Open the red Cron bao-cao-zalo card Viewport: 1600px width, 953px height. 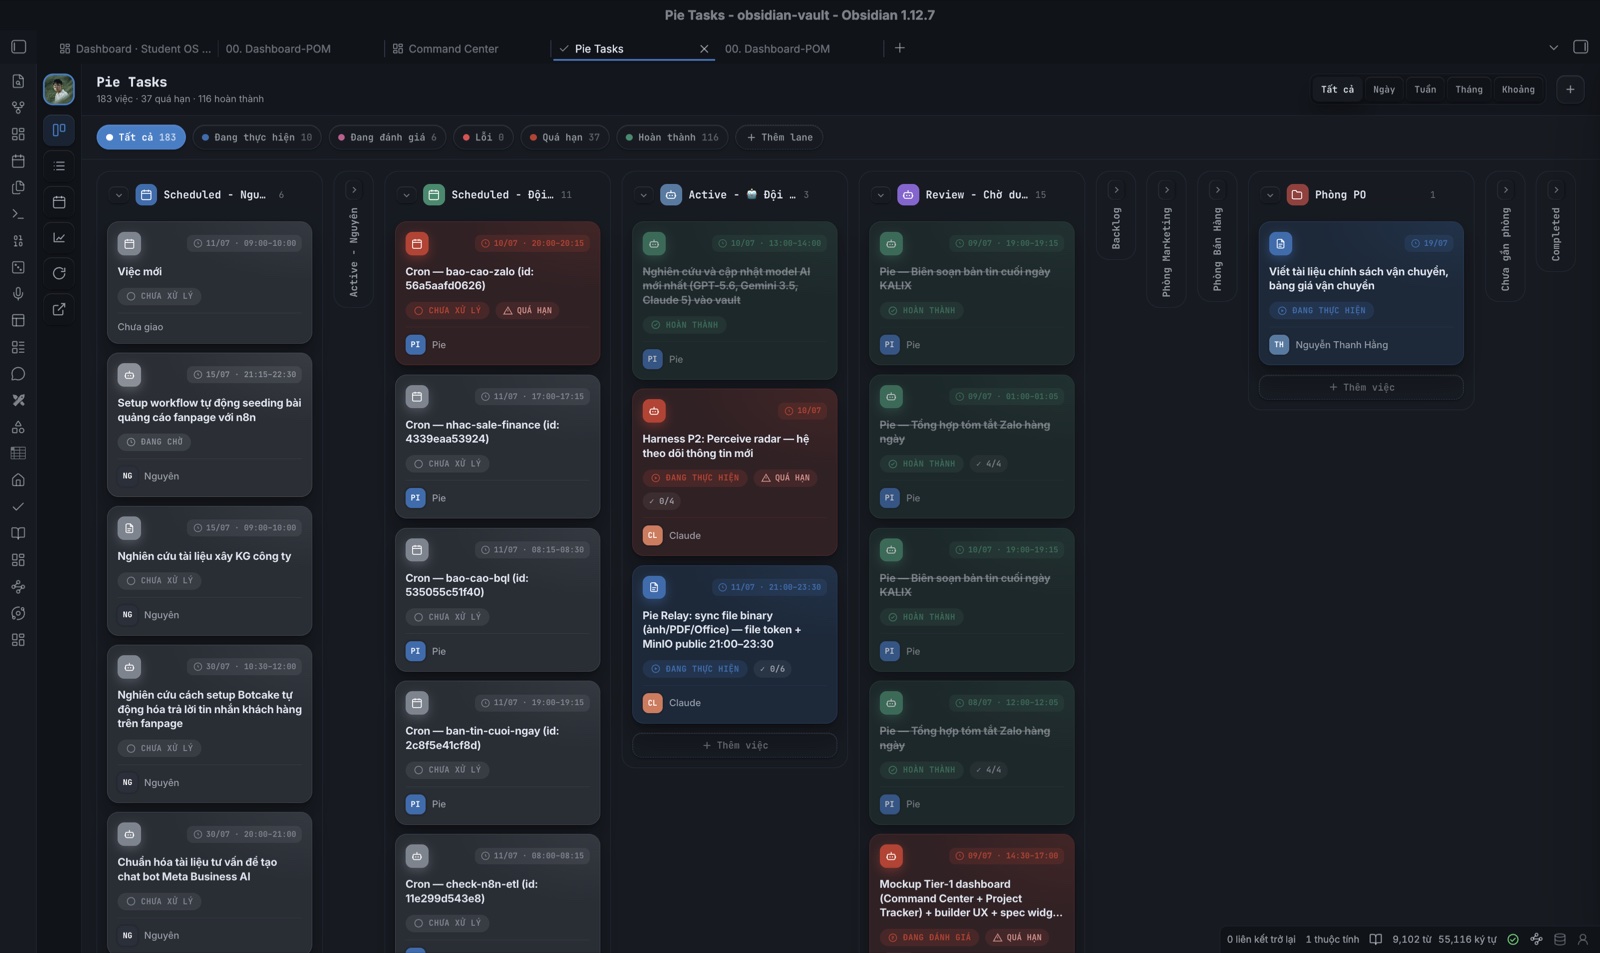(x=497, y=293)
